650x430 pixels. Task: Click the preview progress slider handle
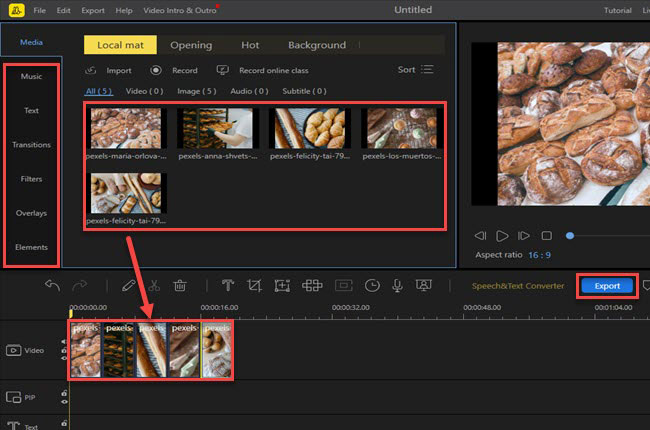pyautogui.click(x=570, y=236)
